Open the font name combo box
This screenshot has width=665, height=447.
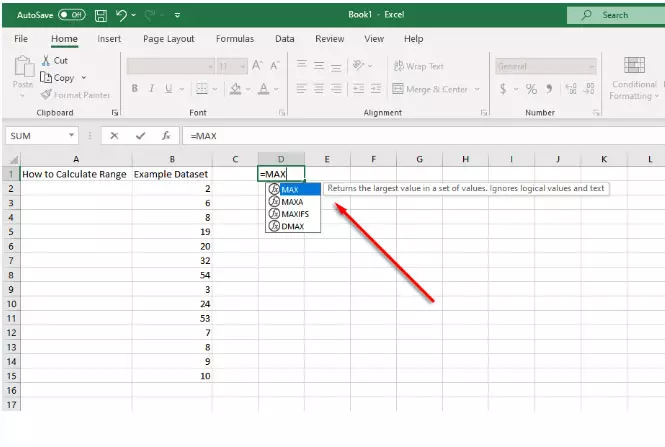pos(170,66)
